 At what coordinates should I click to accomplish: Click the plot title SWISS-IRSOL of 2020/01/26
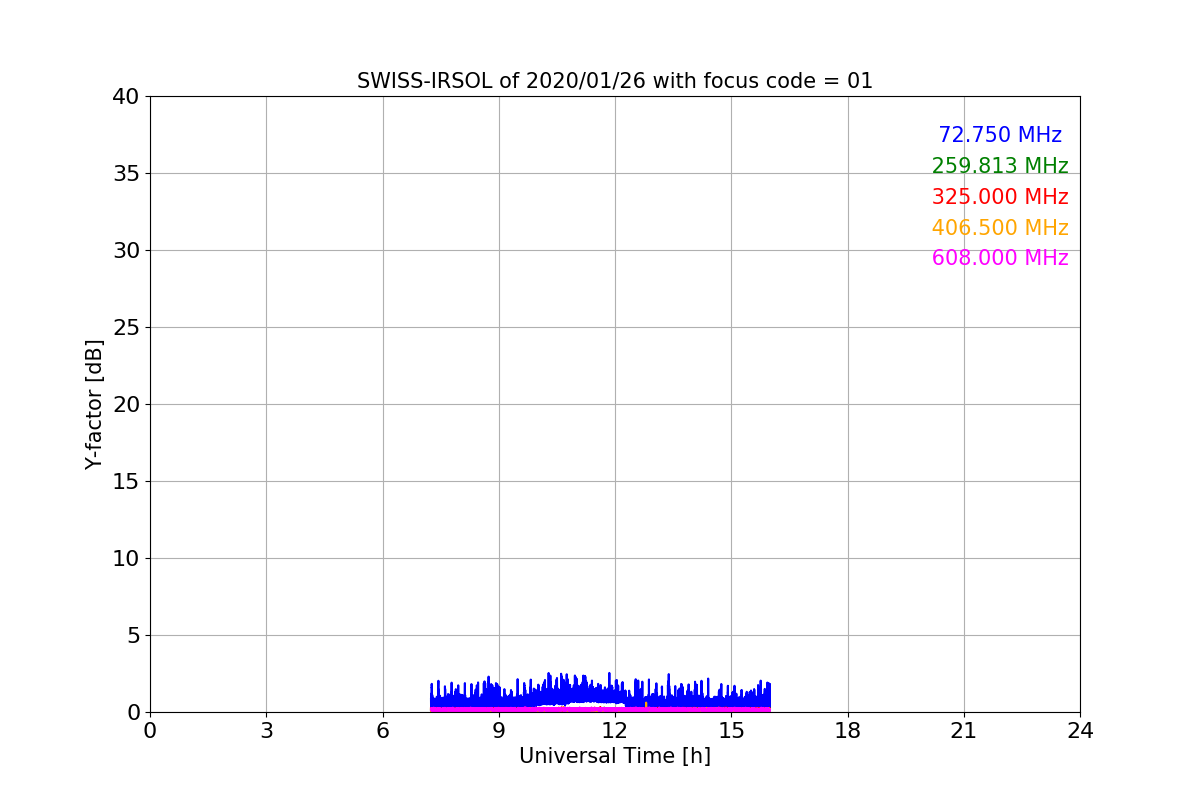coord(615,81)
